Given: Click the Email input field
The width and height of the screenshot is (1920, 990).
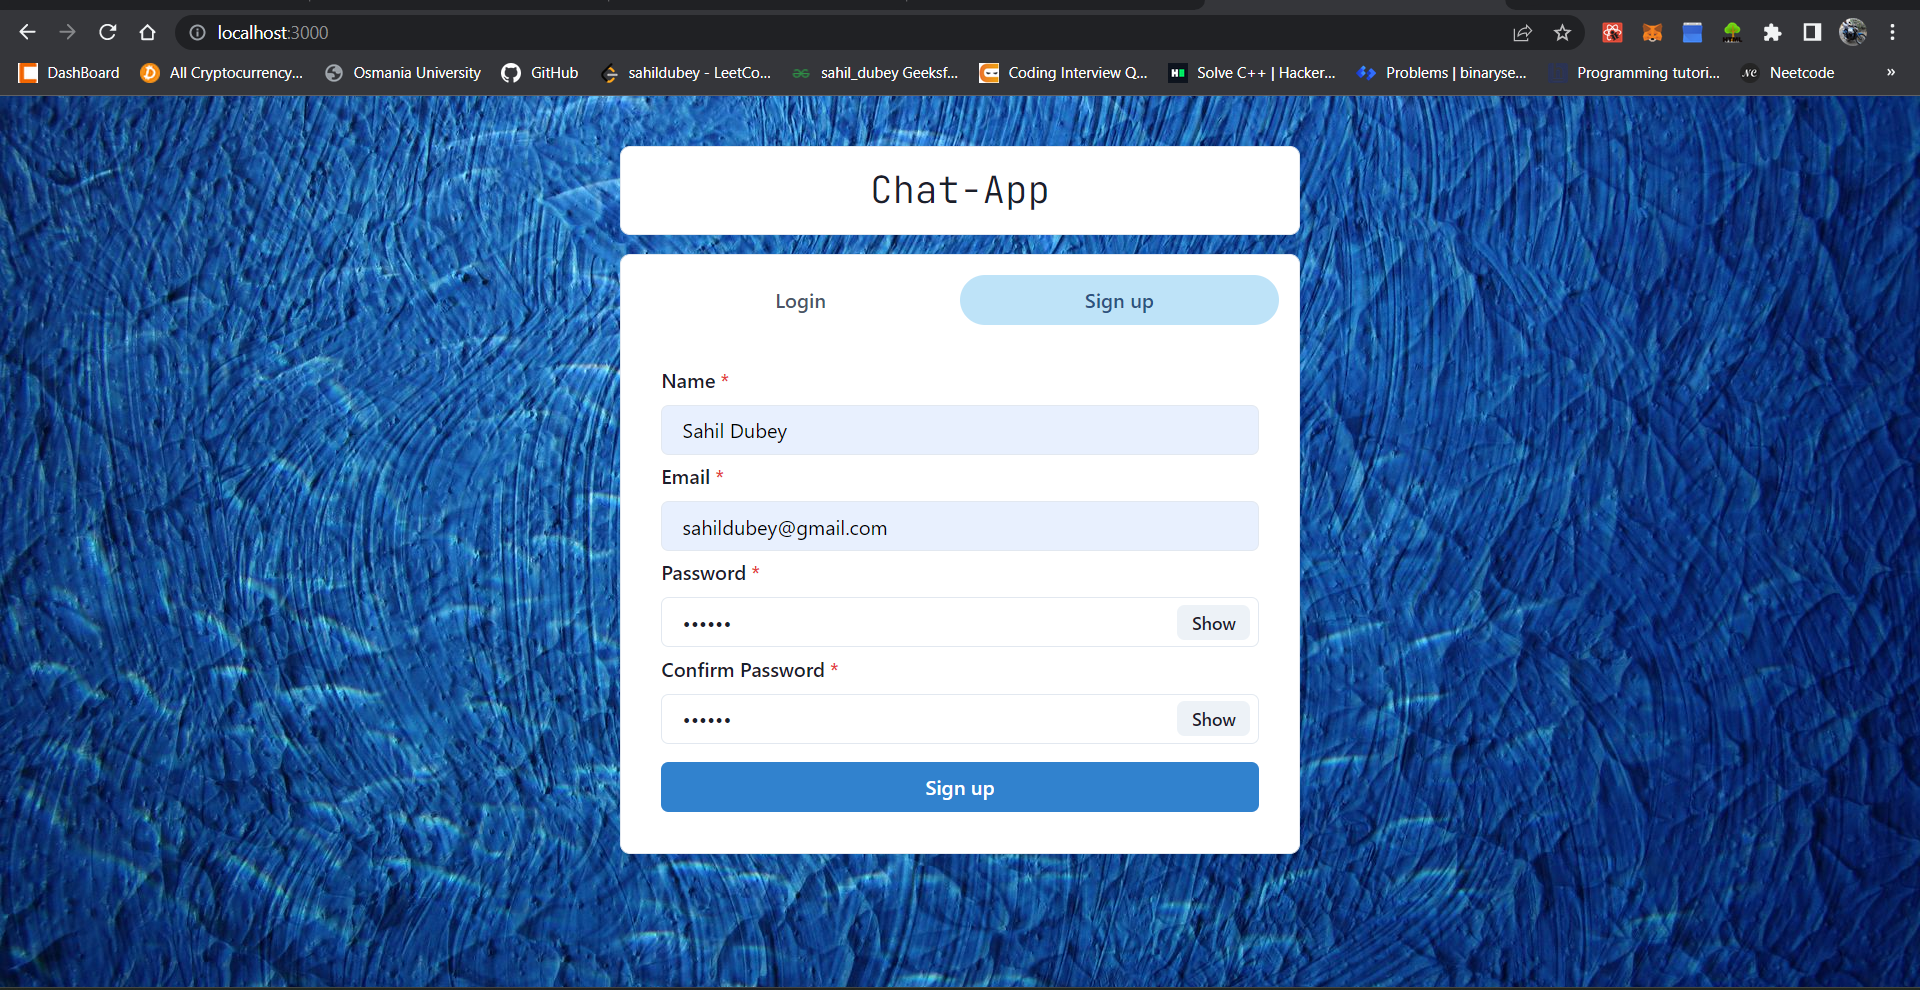Looking at the screenshot, I should click(x=960, y=527).
